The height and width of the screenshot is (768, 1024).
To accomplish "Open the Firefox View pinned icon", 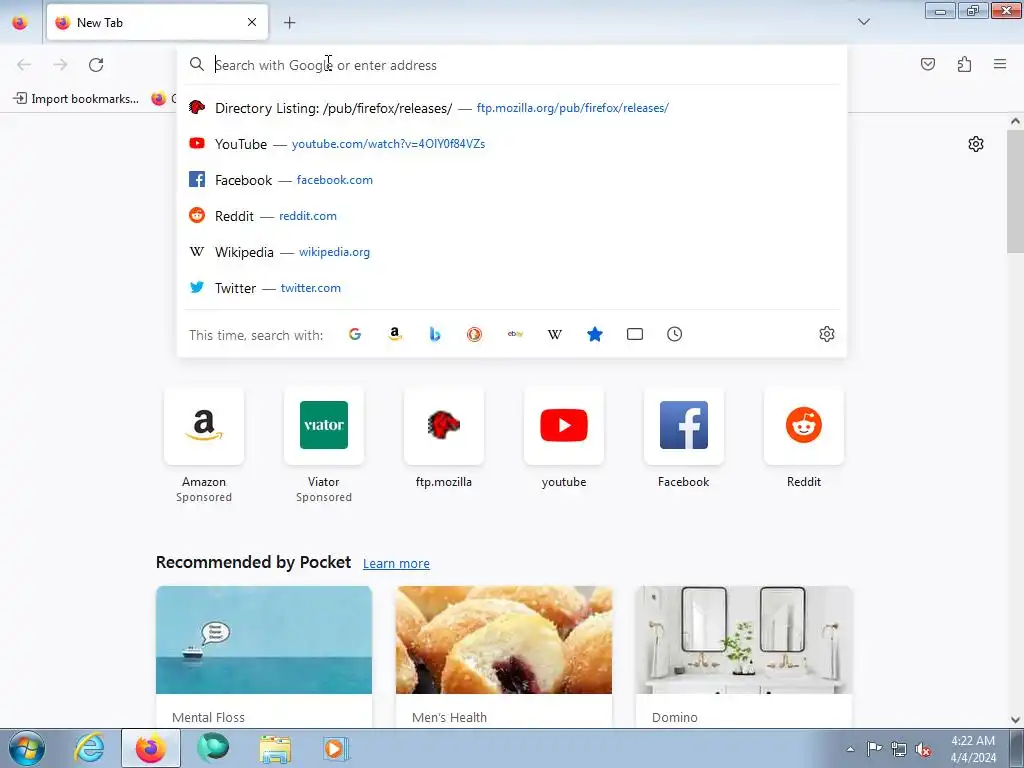I will coord(20,22).
